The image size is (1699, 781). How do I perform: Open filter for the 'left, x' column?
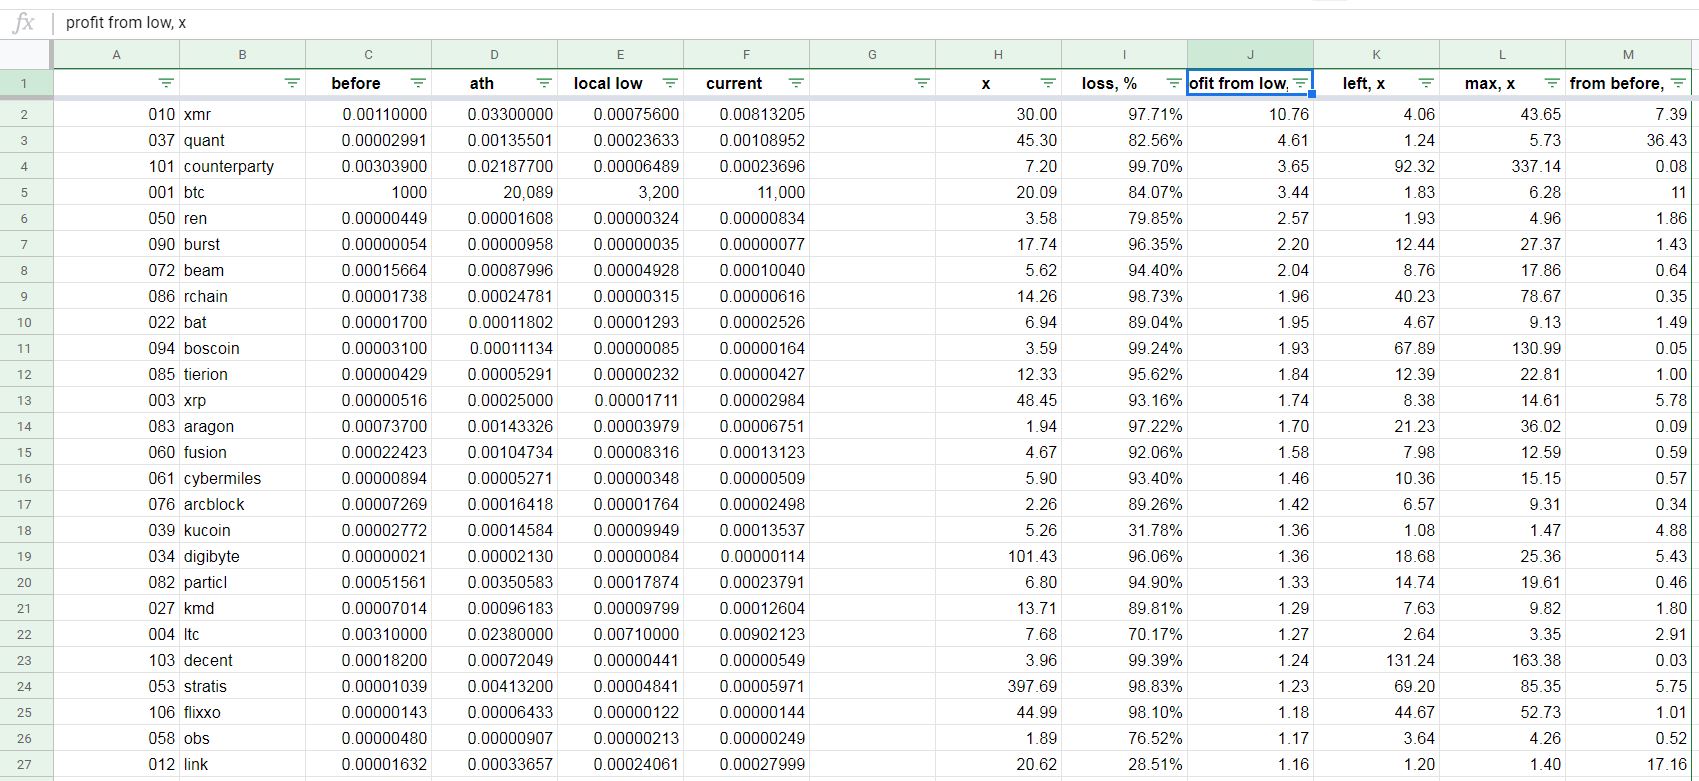1426,83
